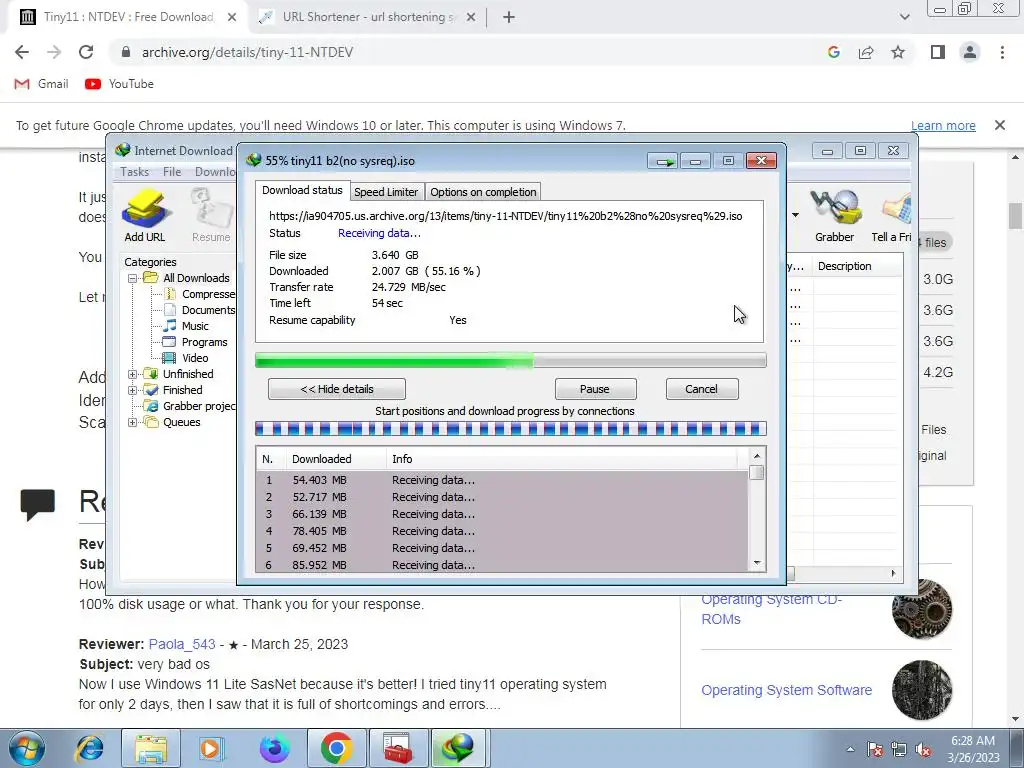This screenshot has width=1024, height=768.
Task: Expand the Finished category
Action: coord(133,390)
